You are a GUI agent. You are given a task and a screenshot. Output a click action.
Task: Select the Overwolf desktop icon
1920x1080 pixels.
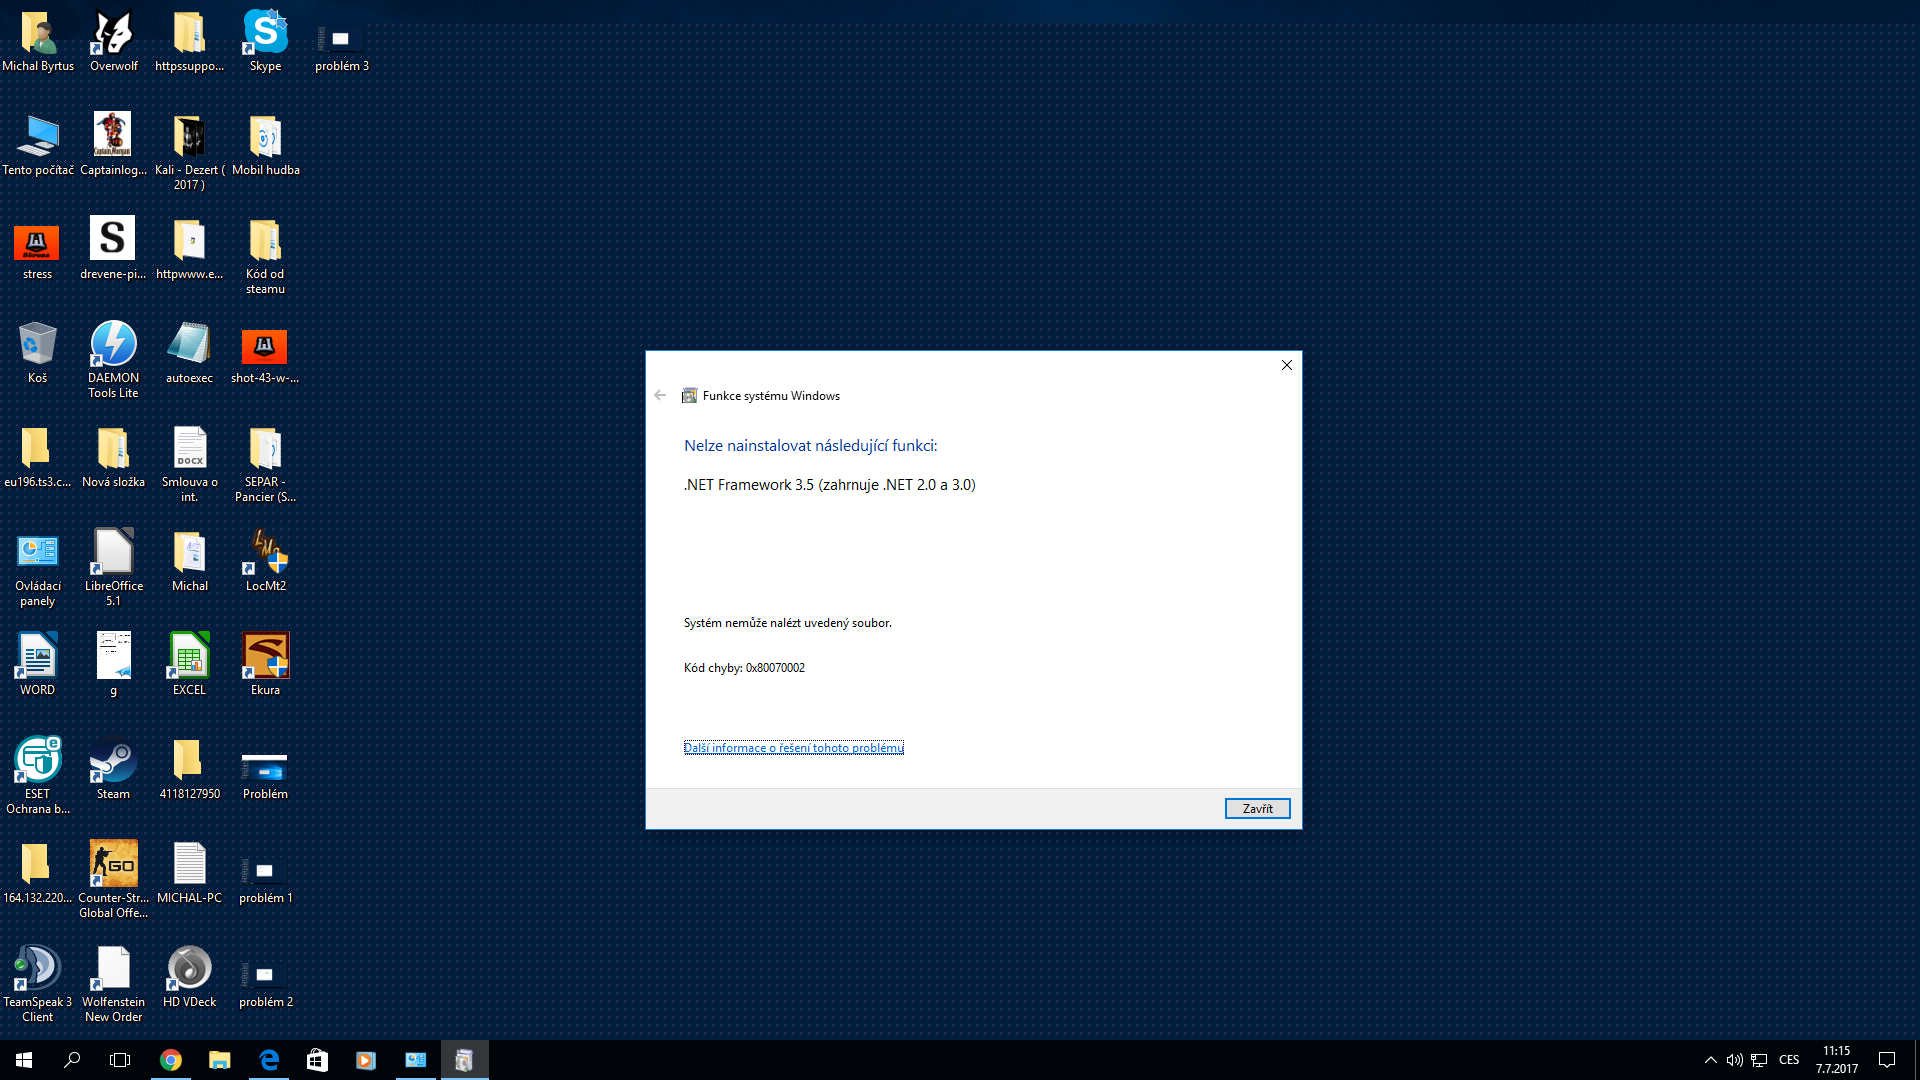pyautogui.click(x=113, y=38)
